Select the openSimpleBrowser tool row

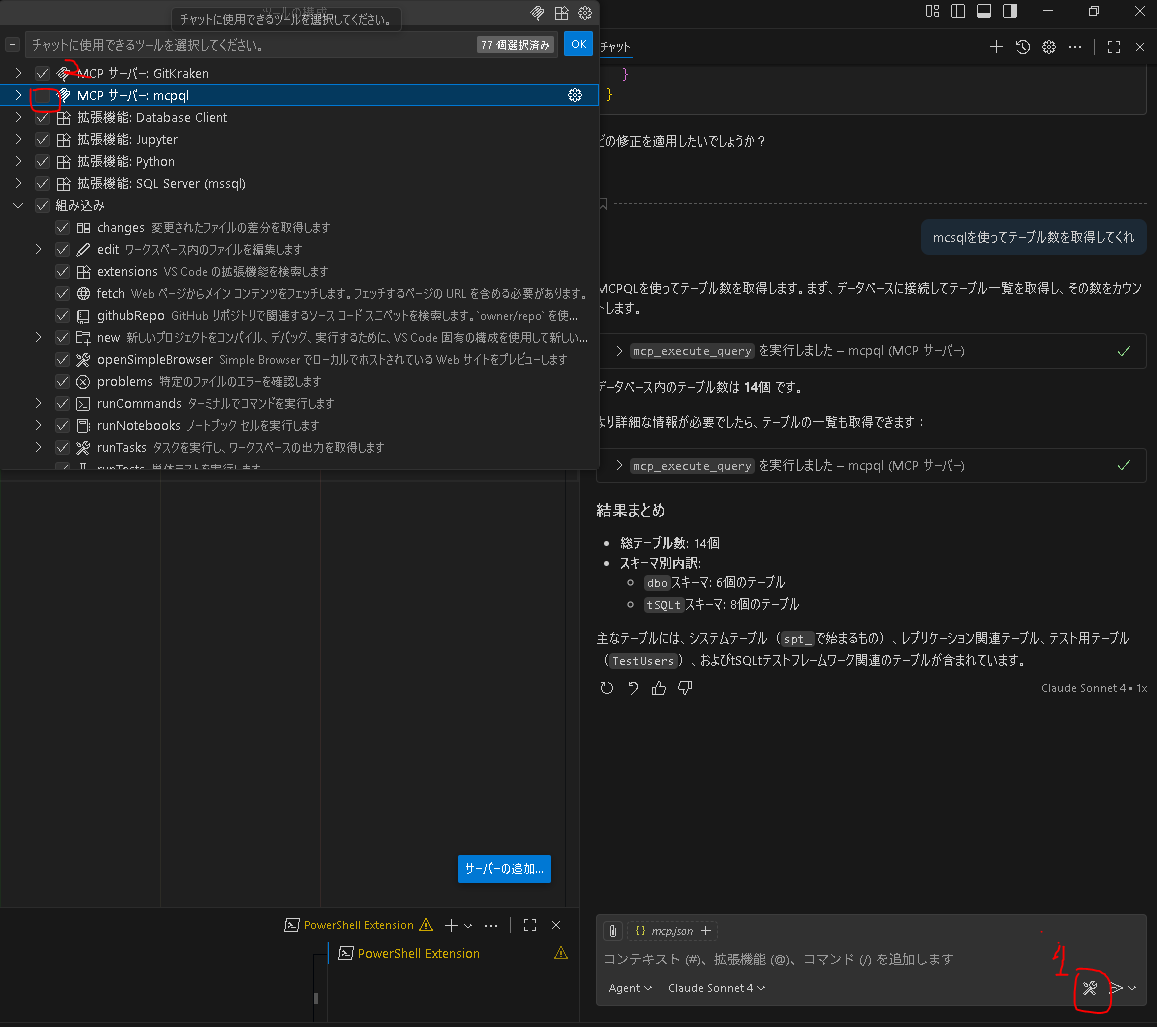pyautogui.click(x=299, y=360)
